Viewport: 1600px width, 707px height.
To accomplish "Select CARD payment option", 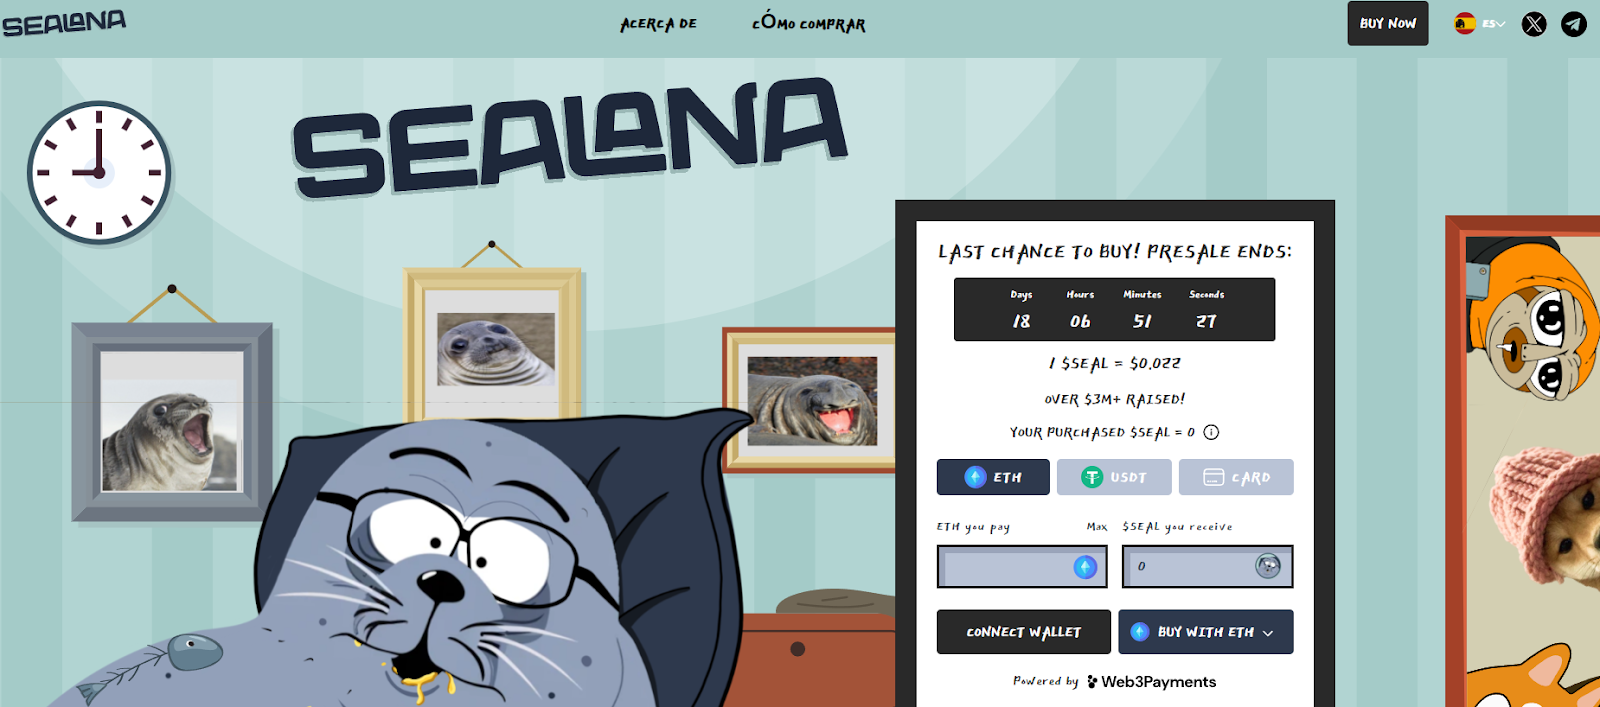I will [1236, 477].
